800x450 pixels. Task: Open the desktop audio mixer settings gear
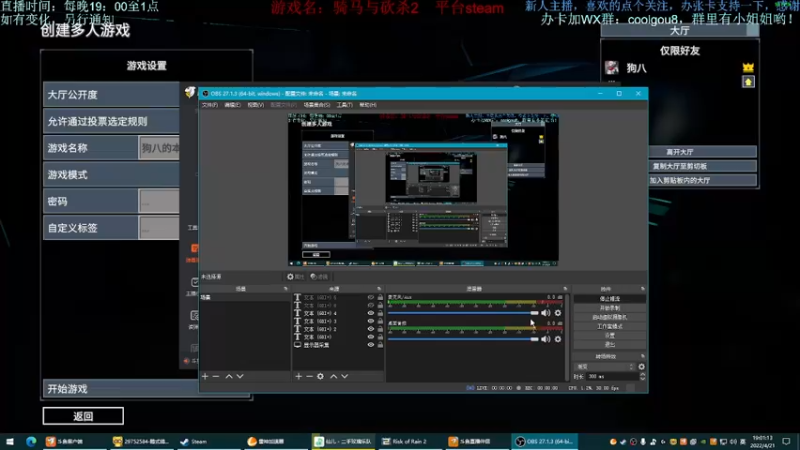(558, 339)
